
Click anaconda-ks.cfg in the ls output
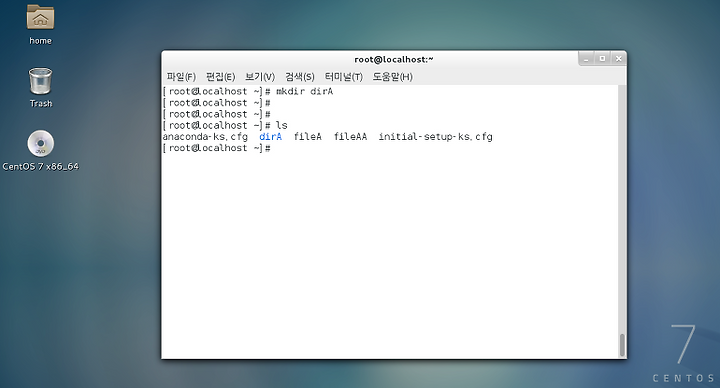pos(205,137)
